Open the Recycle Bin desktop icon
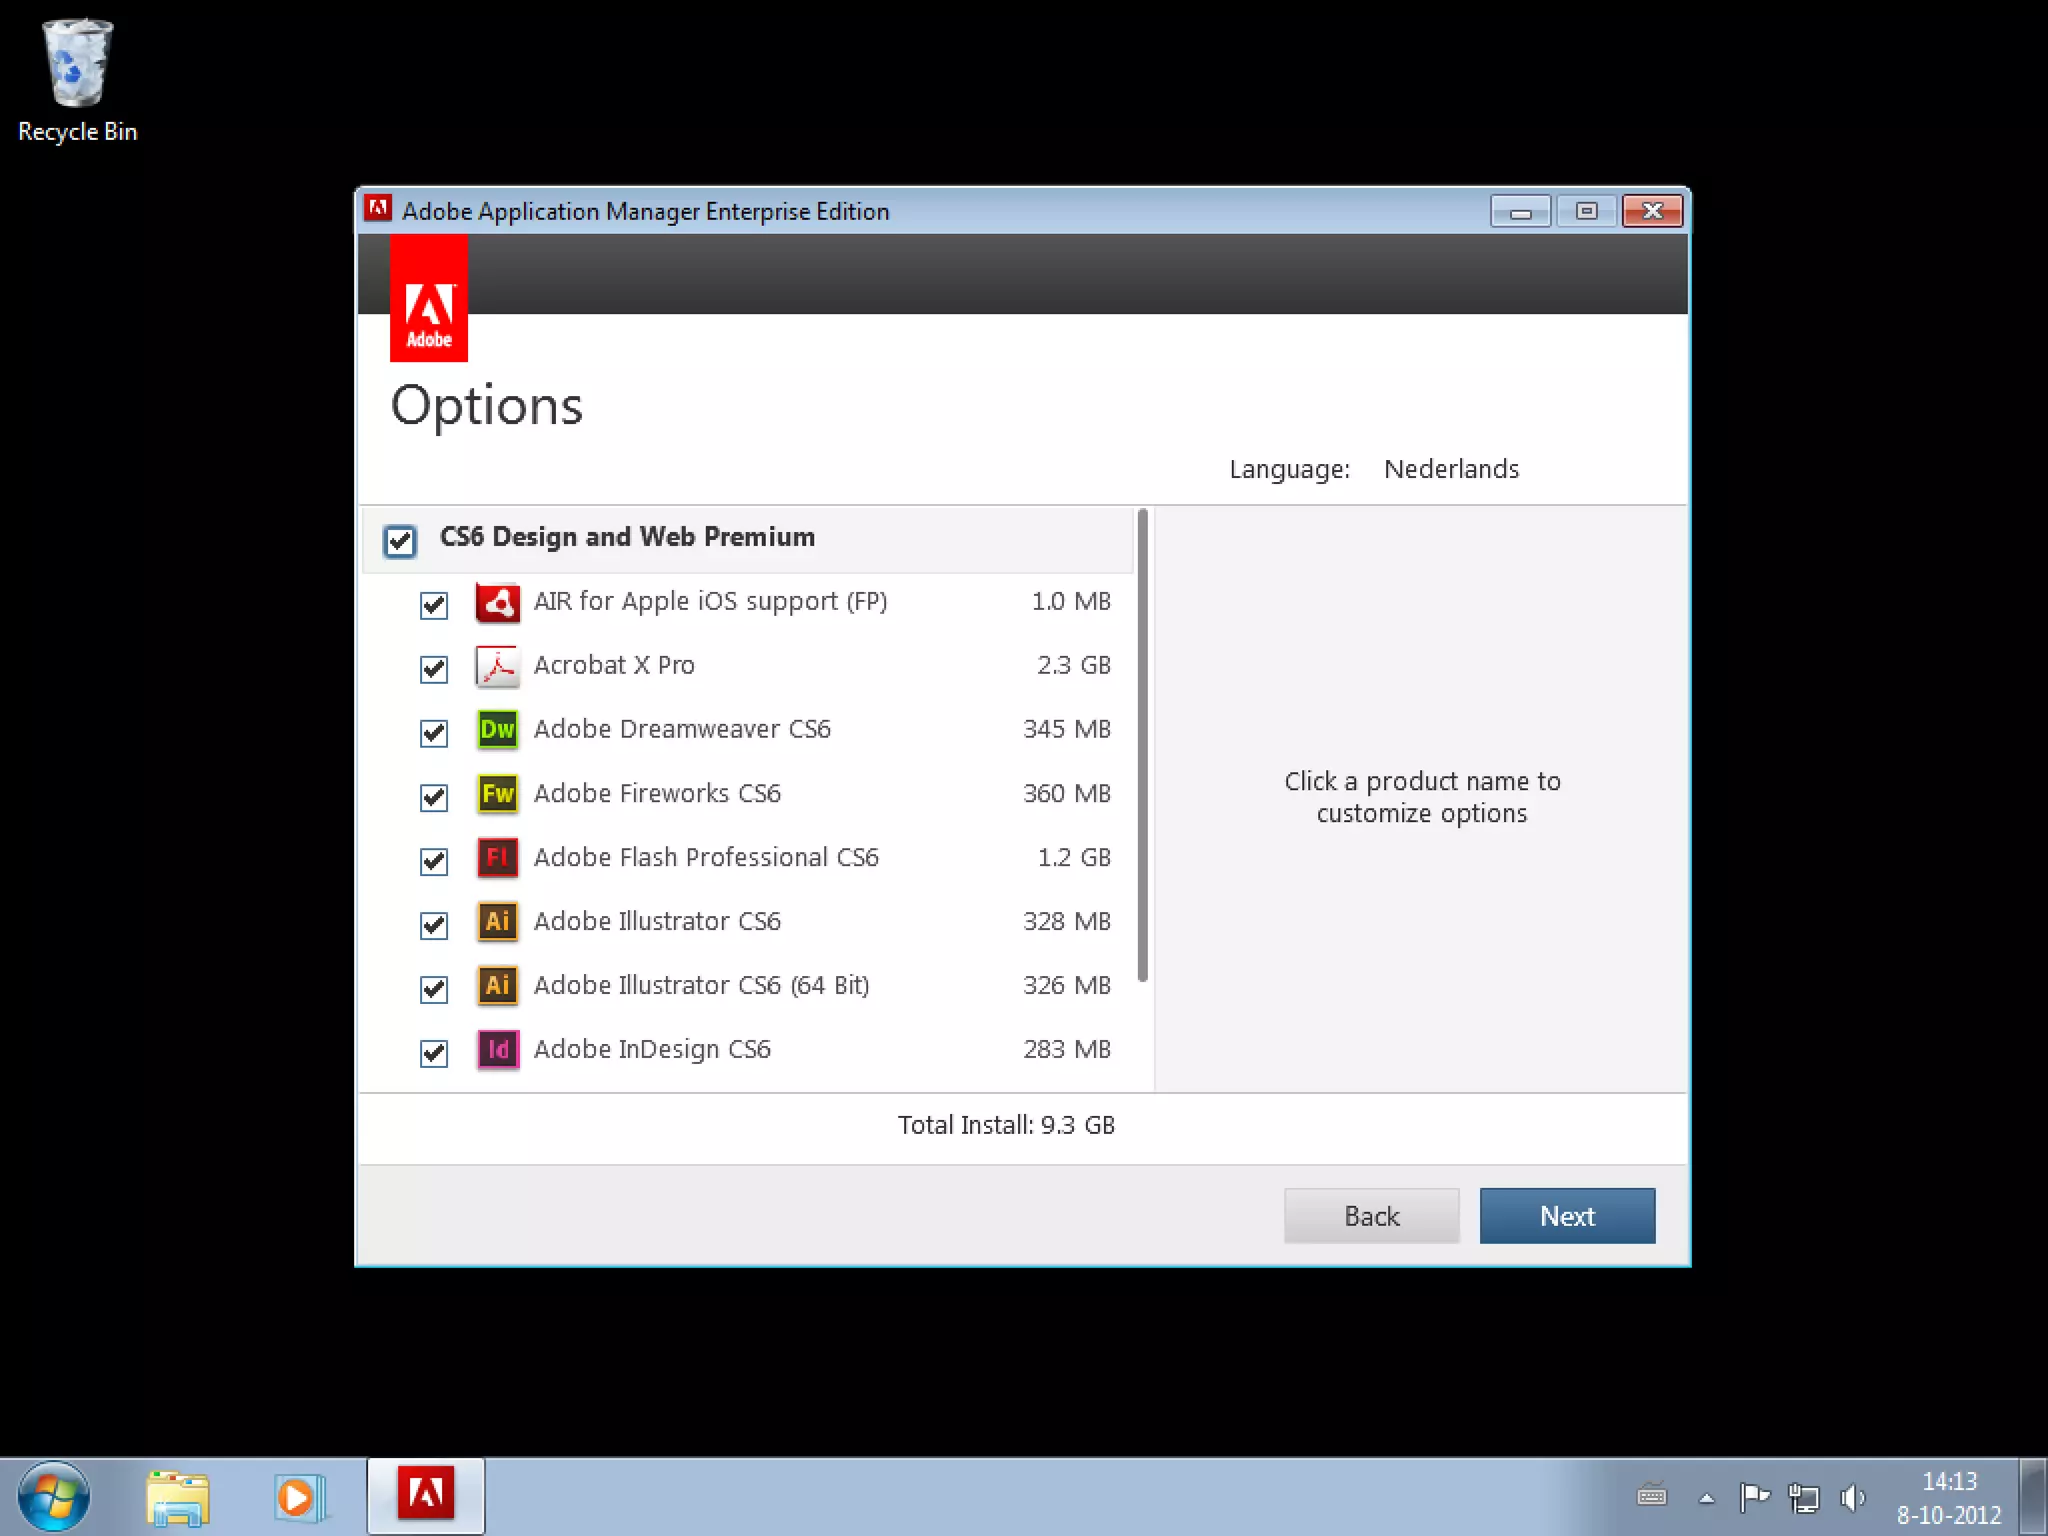Image resolution: width=2048 pixels, height=1536 pixels. [77, 80]
